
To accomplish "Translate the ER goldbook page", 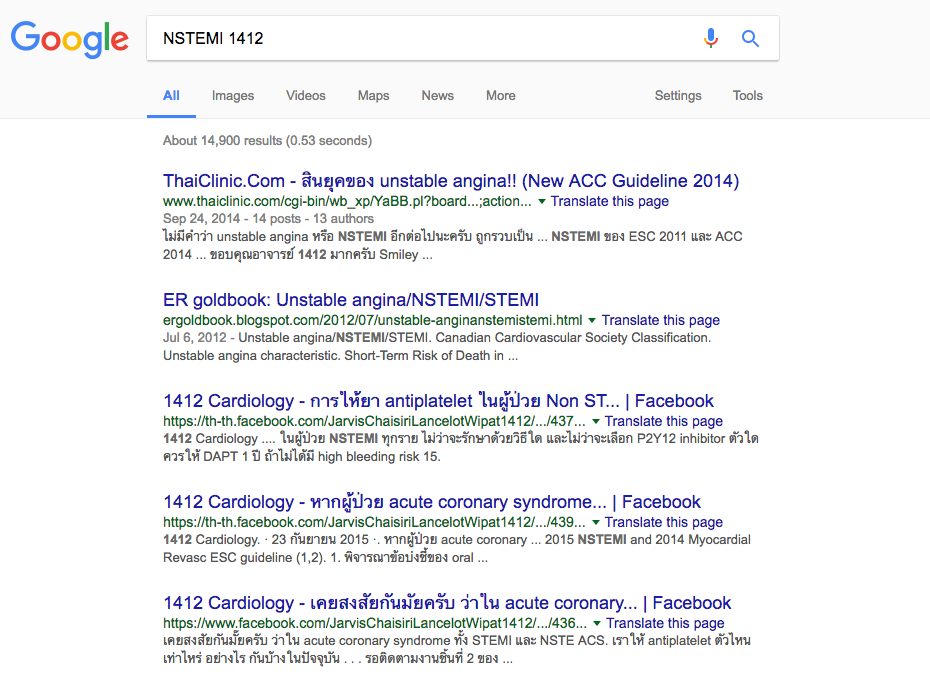I will tap(661, 320).
